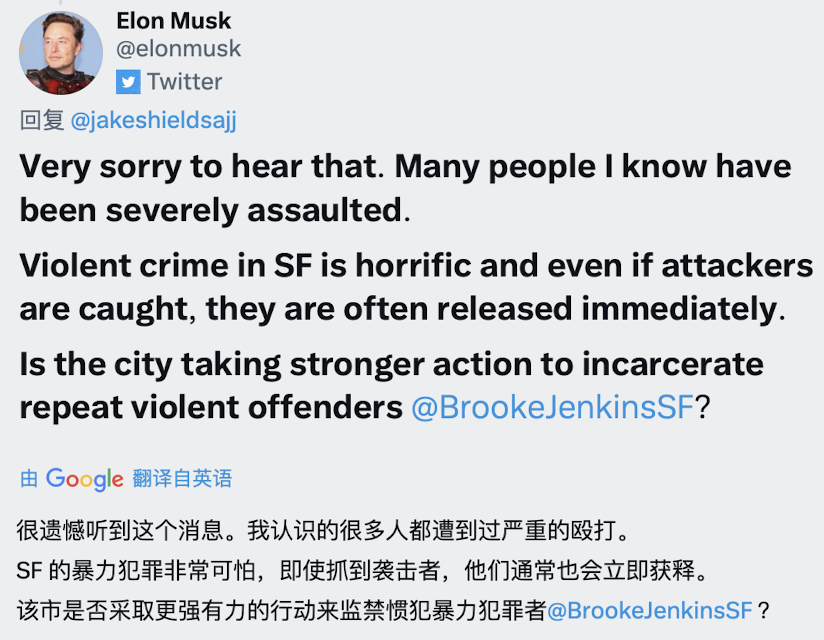
Task: Click the "回复" reply label
Action: (42, 121)
